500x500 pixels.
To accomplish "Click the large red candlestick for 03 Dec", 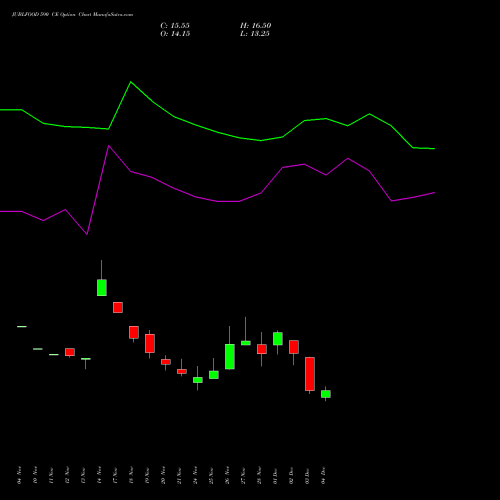I will [310, 374].
